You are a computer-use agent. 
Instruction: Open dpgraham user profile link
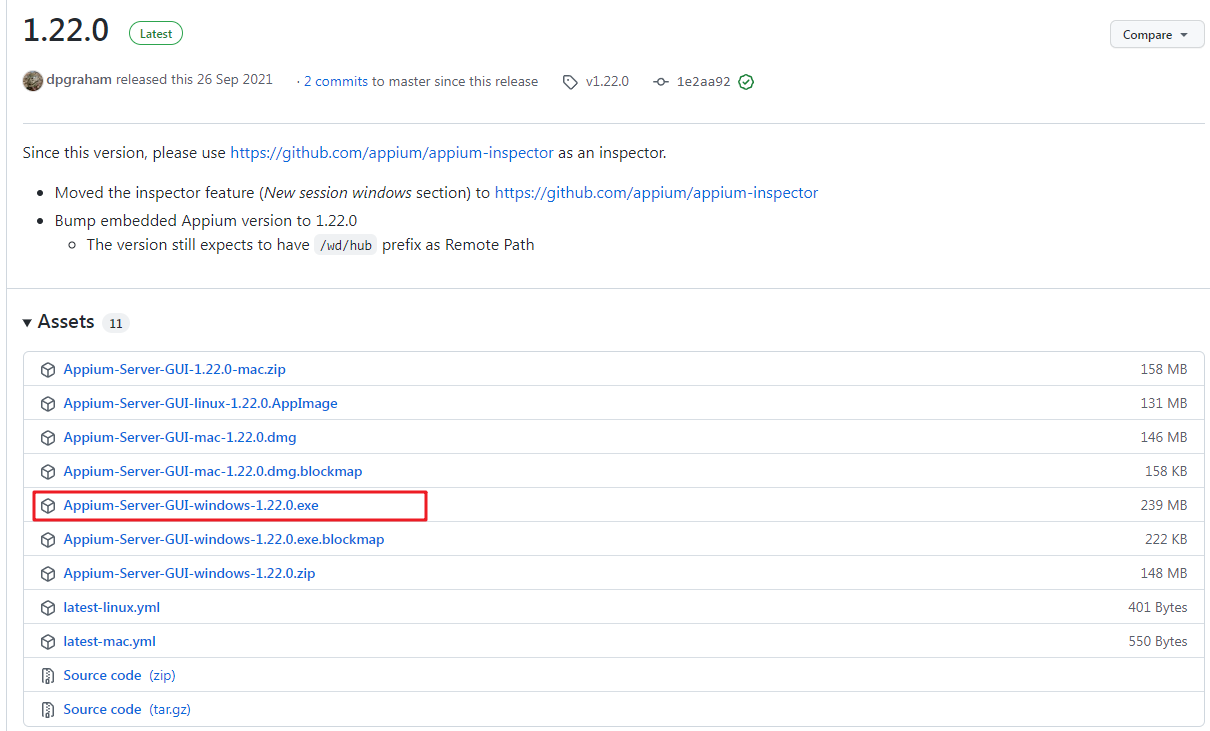coord(79,81)
